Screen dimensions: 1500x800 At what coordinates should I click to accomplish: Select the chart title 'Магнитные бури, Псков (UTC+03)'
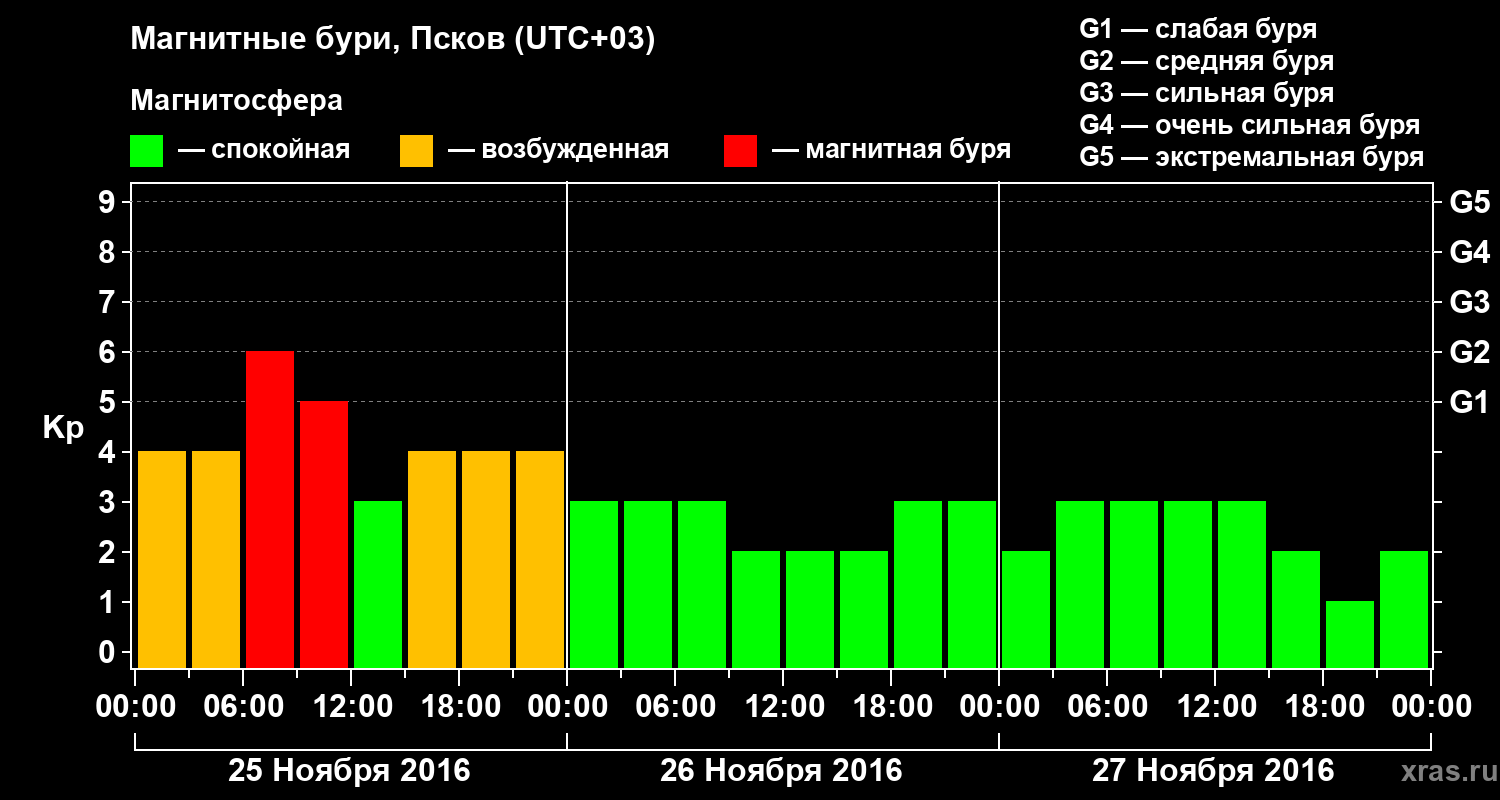pos(393,41)
